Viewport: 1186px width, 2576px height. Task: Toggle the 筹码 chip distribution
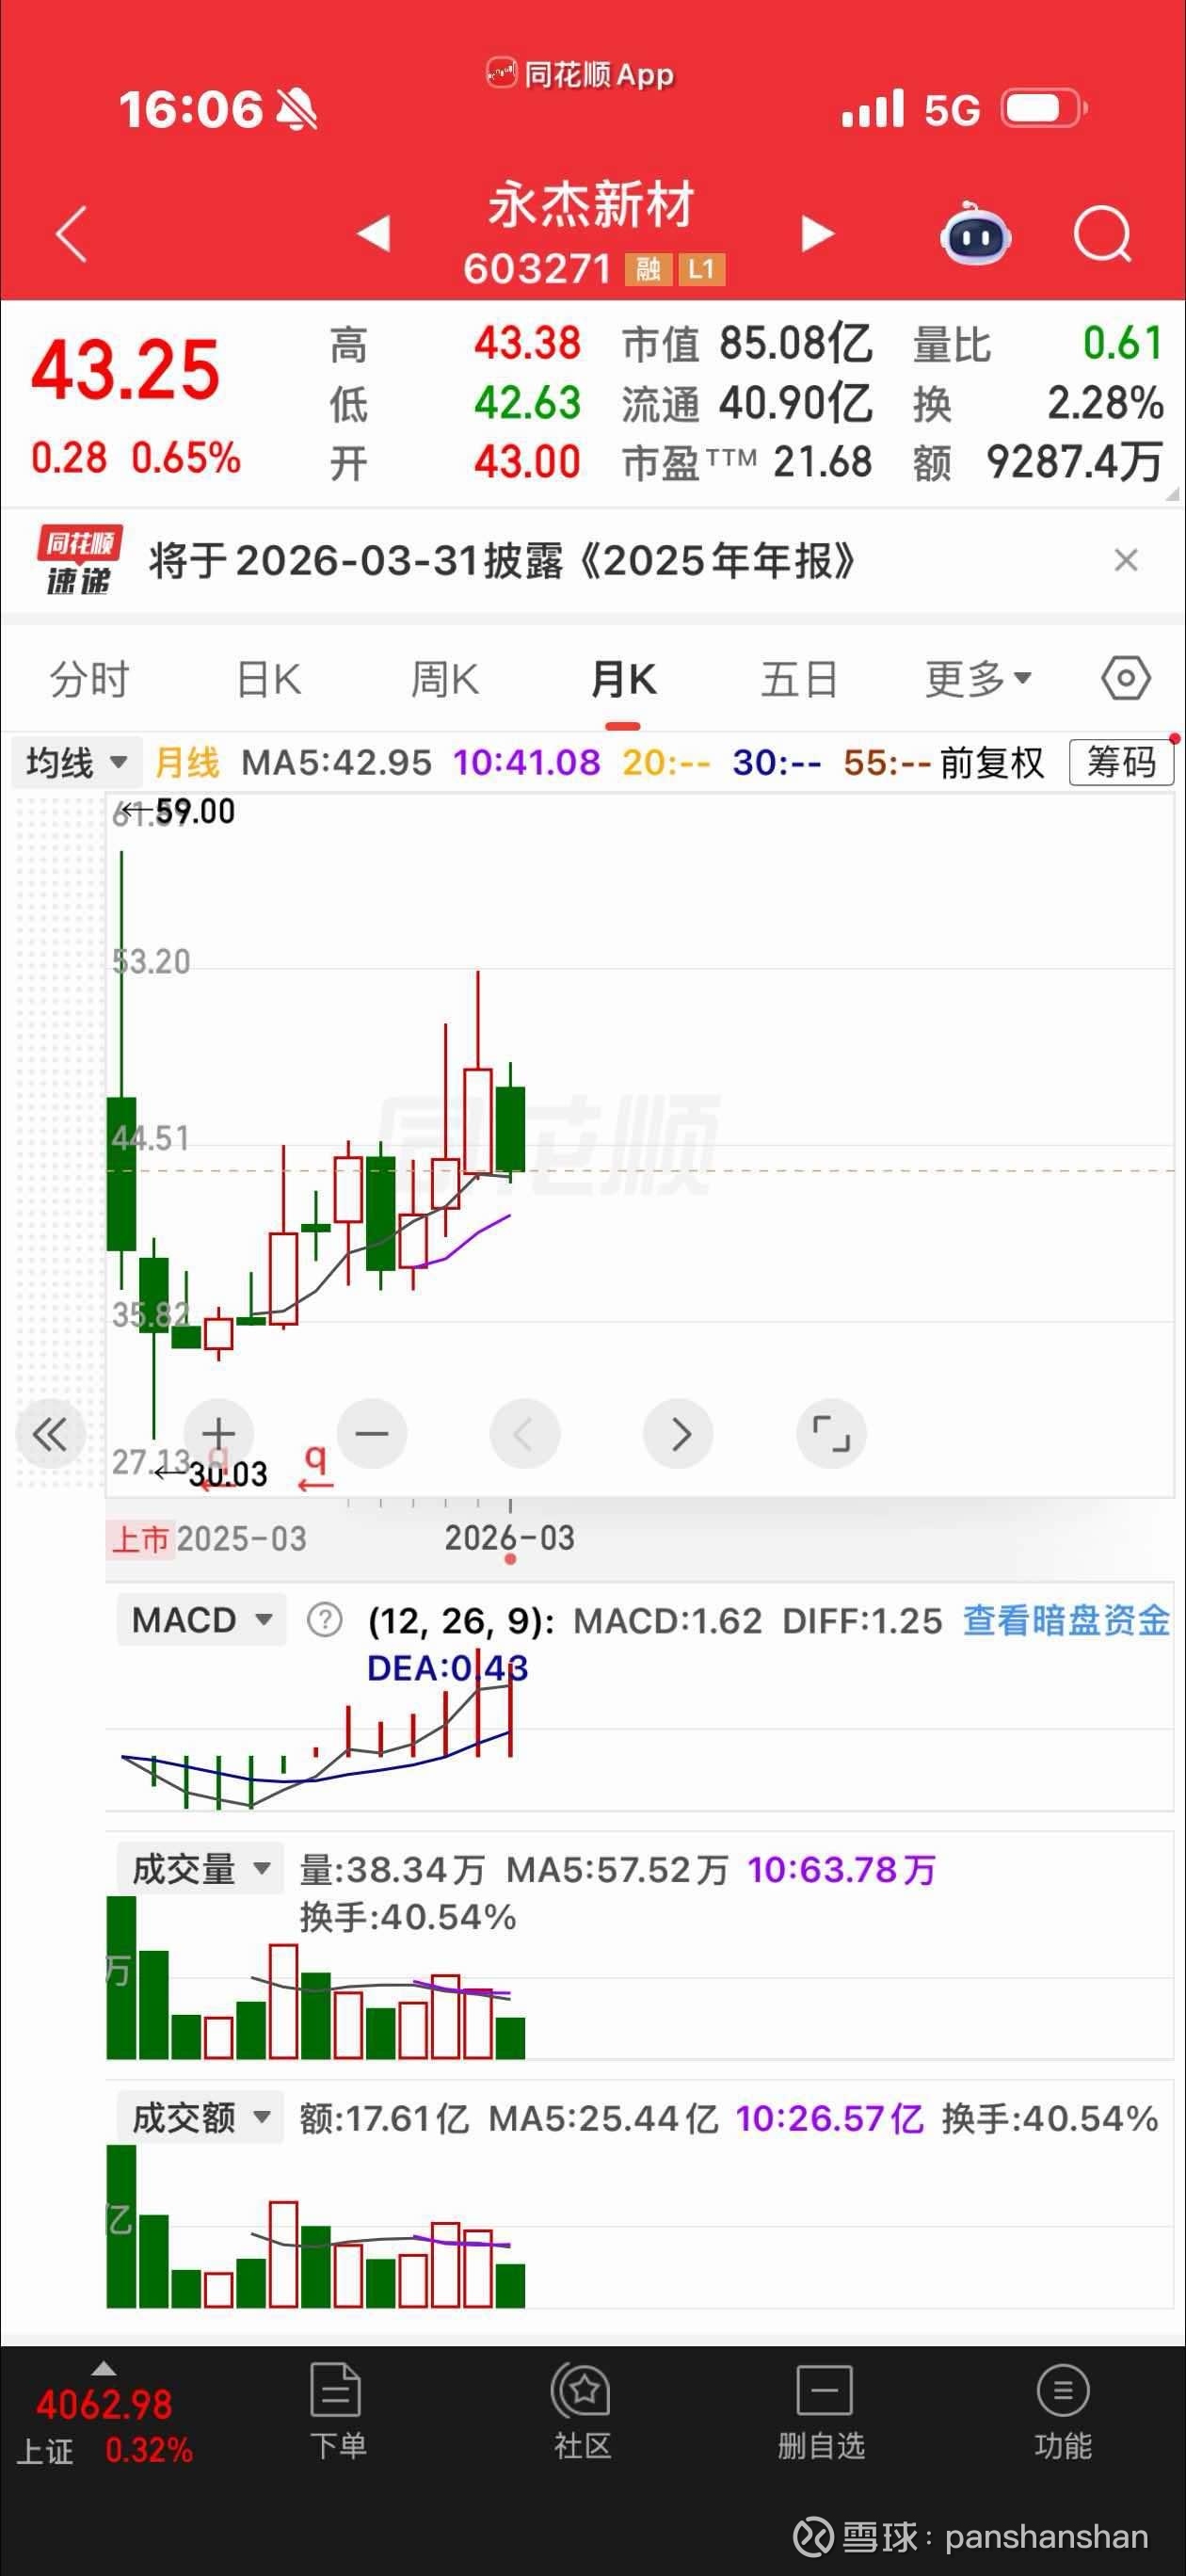(x=1120, y=763)
